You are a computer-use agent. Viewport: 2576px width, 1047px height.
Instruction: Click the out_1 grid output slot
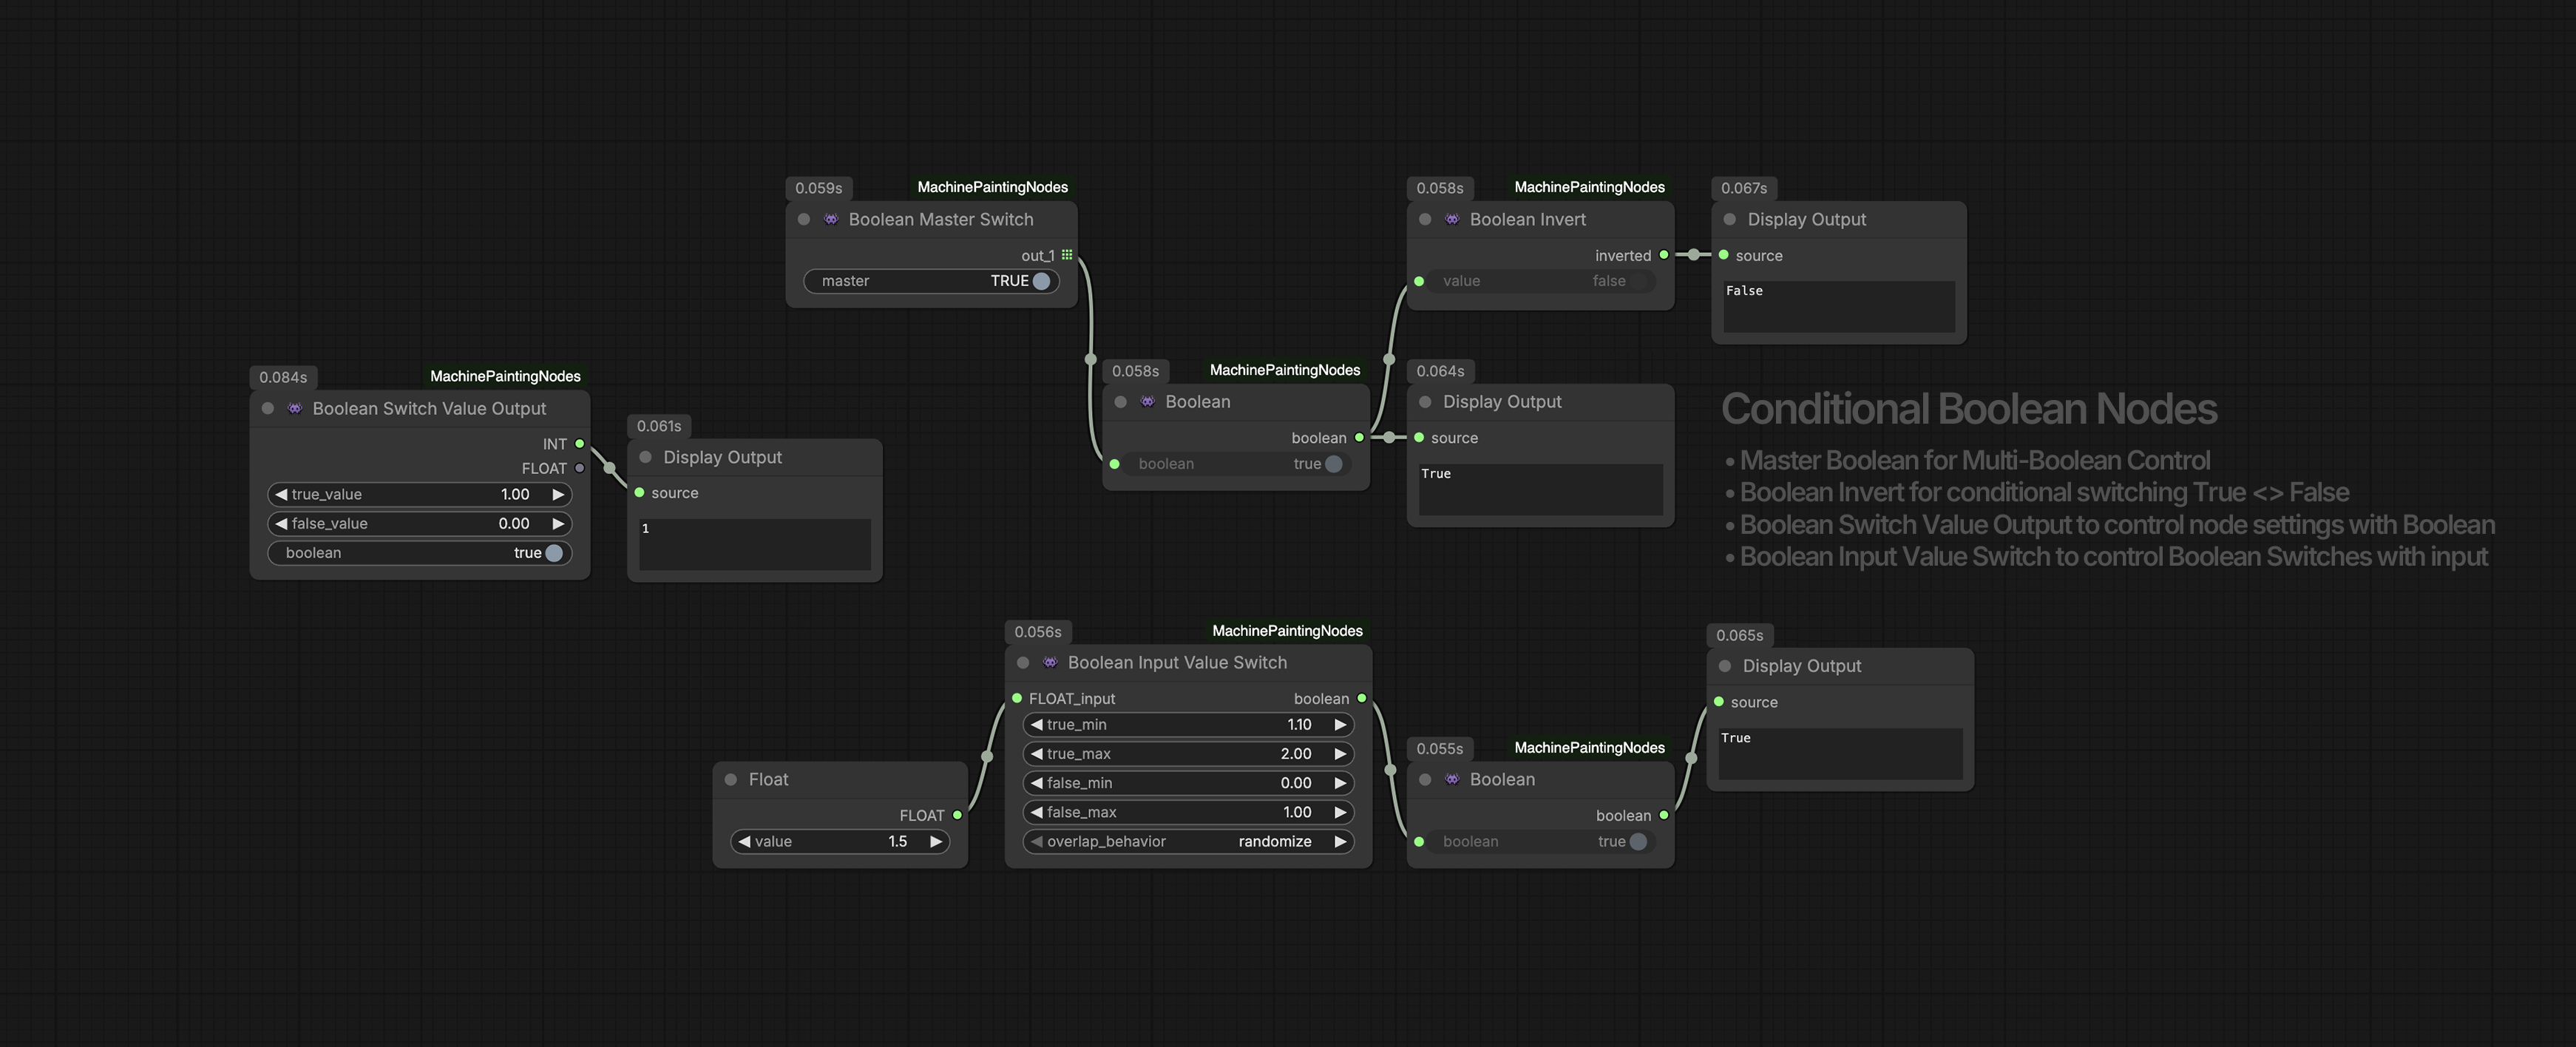1067,255
